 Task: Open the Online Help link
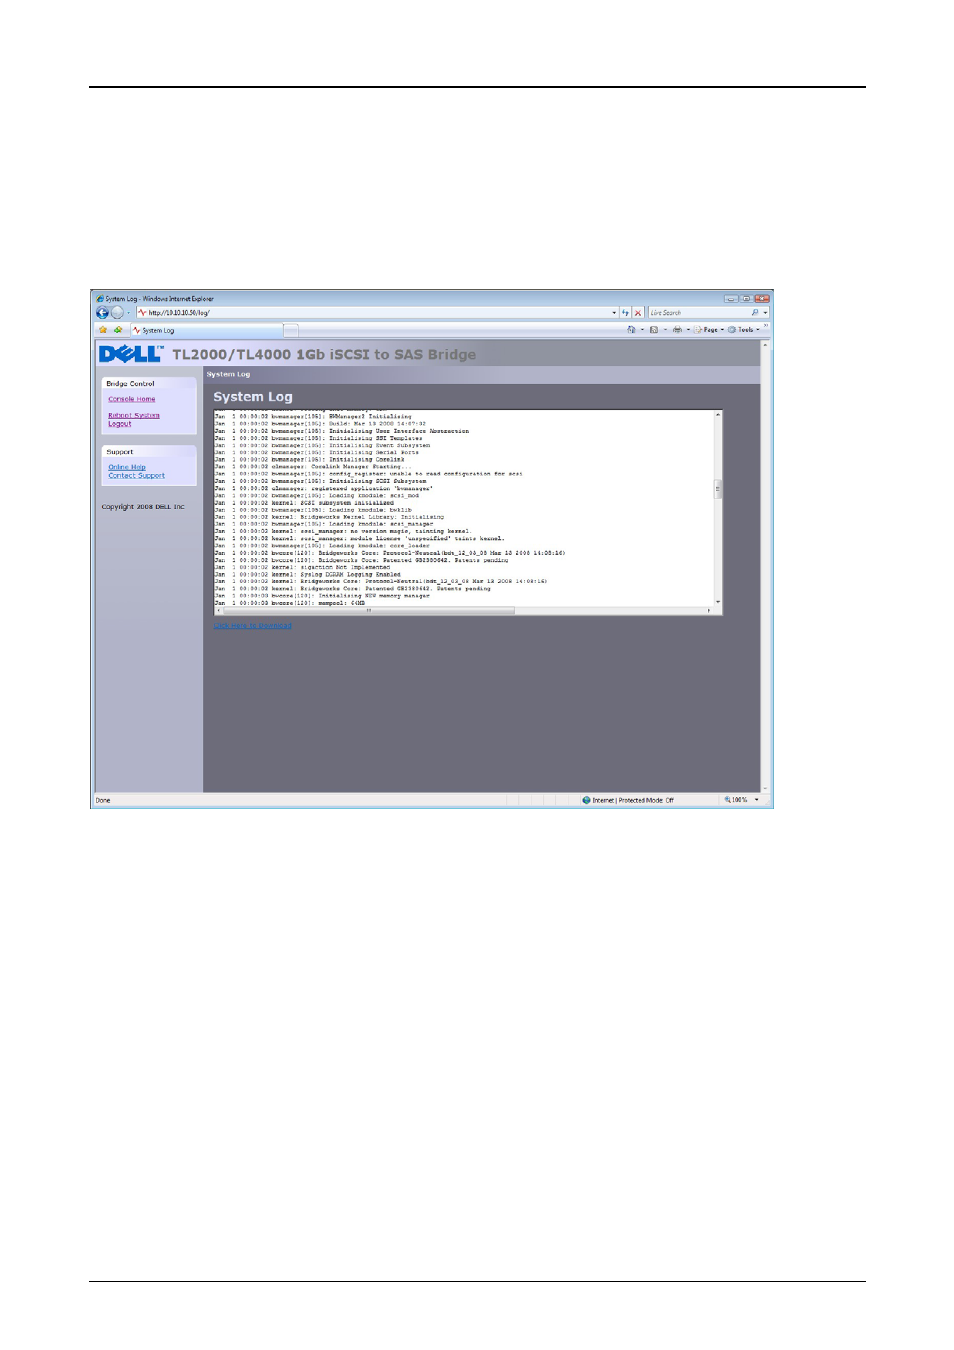[127, 467]
